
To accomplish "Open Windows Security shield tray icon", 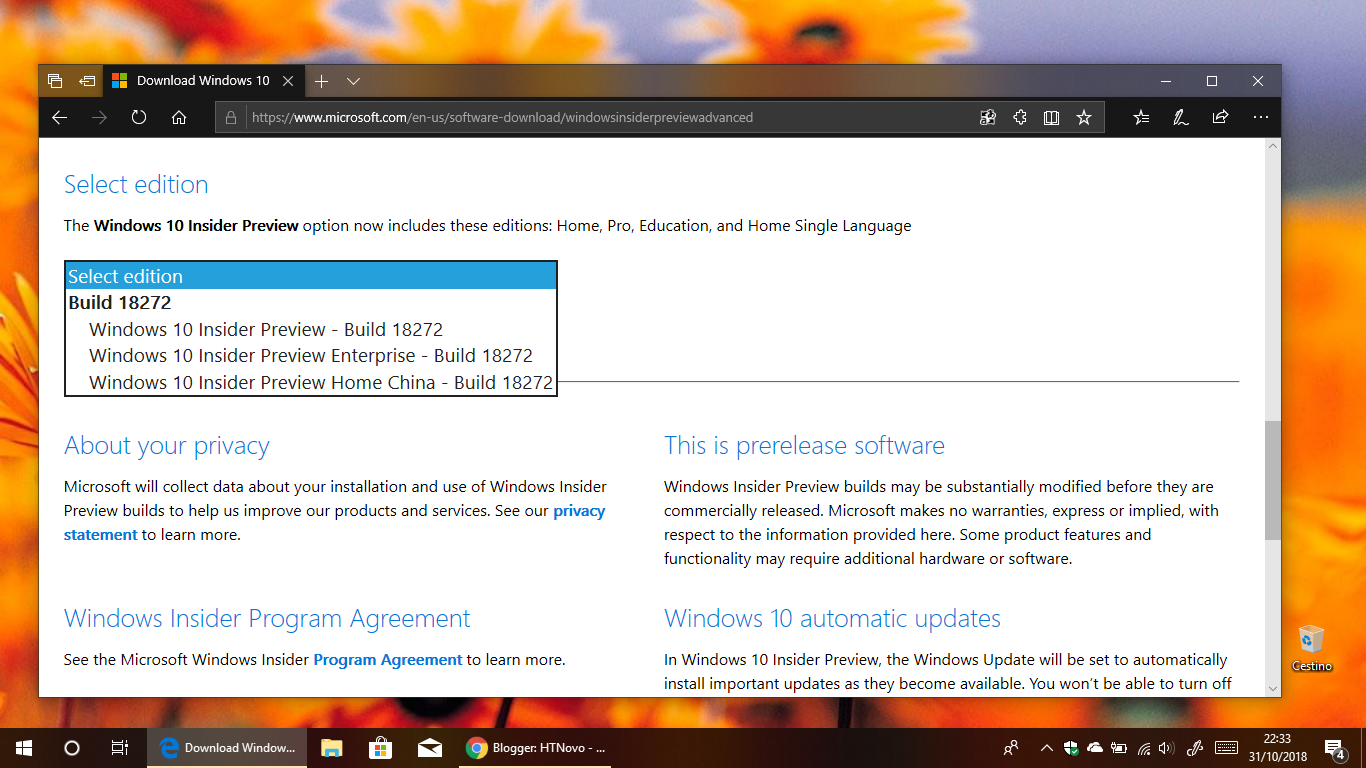I will pyautogui.click(x=1071, y=748).
